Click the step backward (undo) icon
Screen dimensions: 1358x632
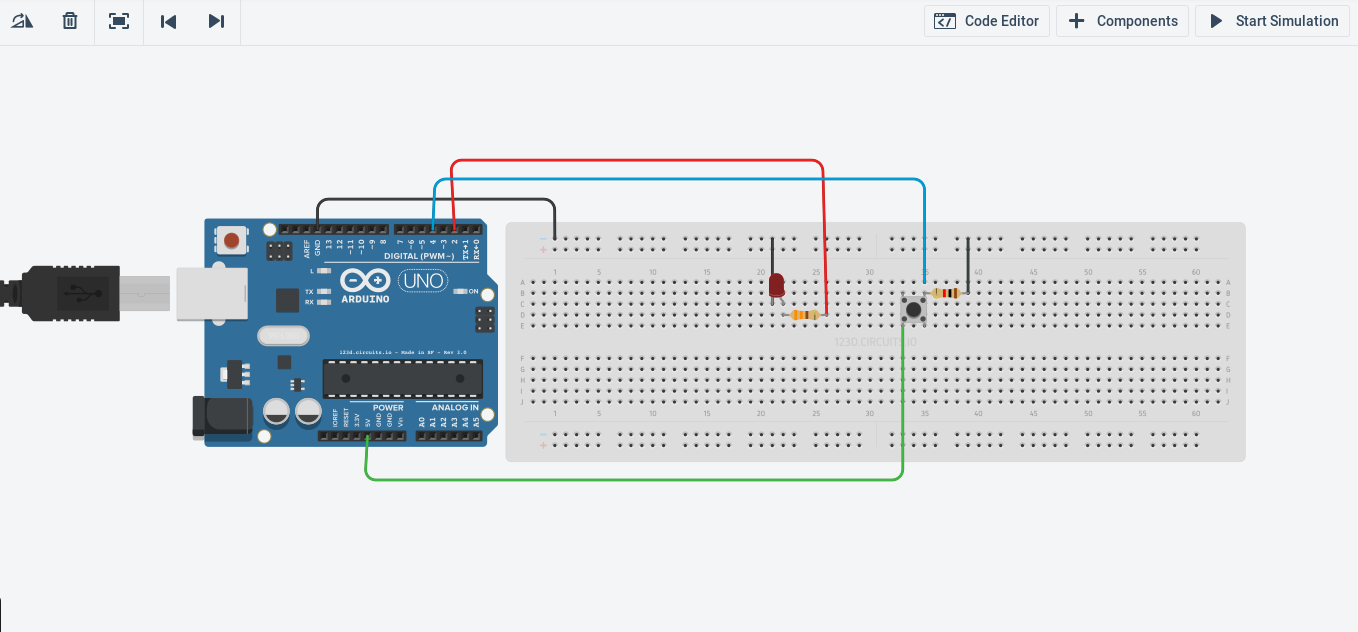(168, 21)
